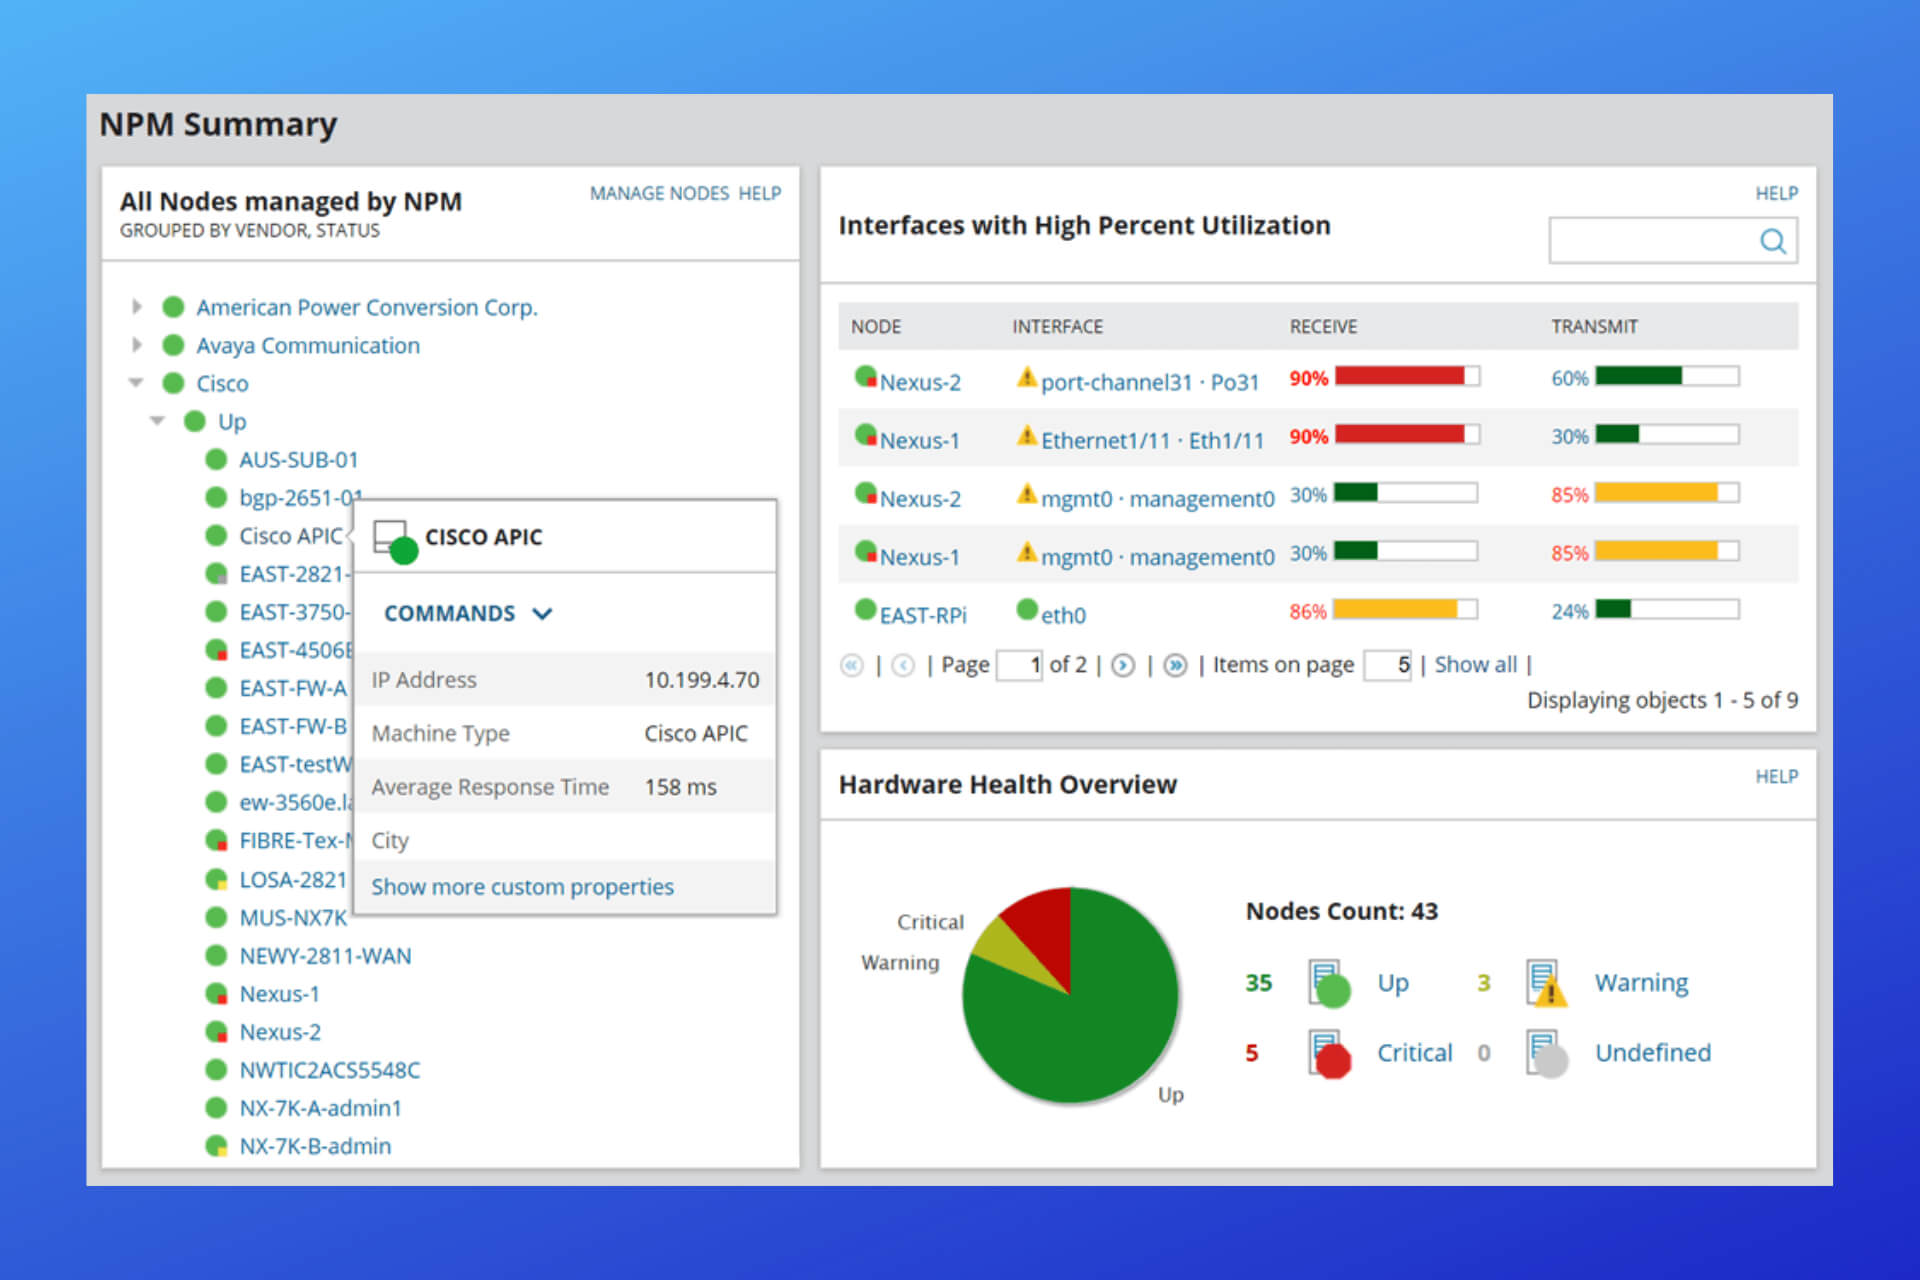Click the Warning hardware status icon
1920x1280 pixels.
(x=1547, y=983)
